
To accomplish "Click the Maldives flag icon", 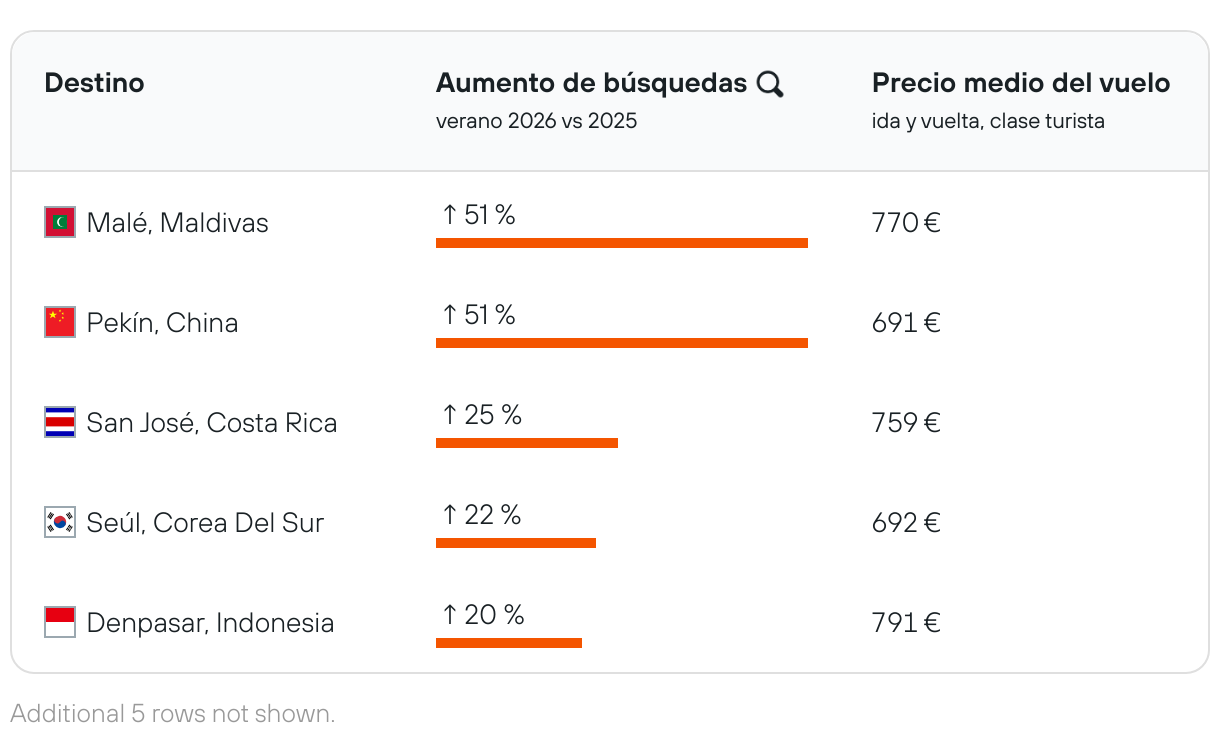I will click(60, 222).
